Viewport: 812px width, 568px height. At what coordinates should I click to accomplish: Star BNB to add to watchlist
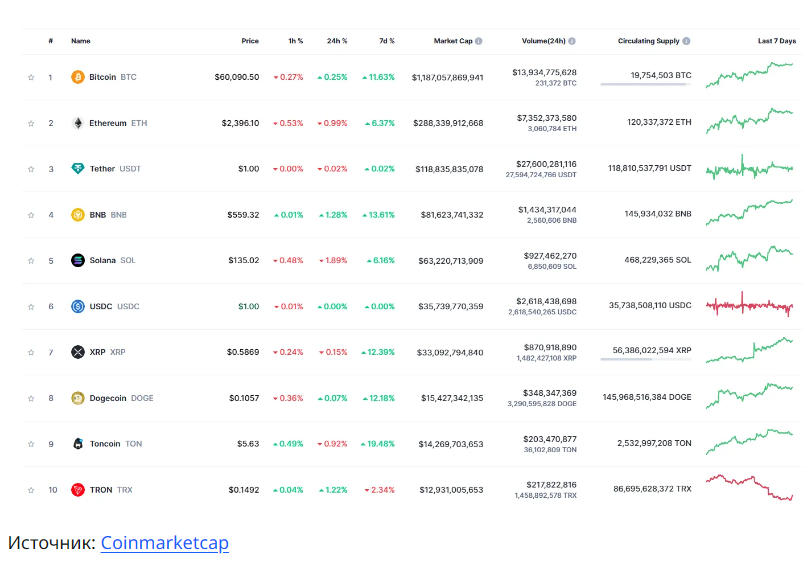tap(31, 215)
